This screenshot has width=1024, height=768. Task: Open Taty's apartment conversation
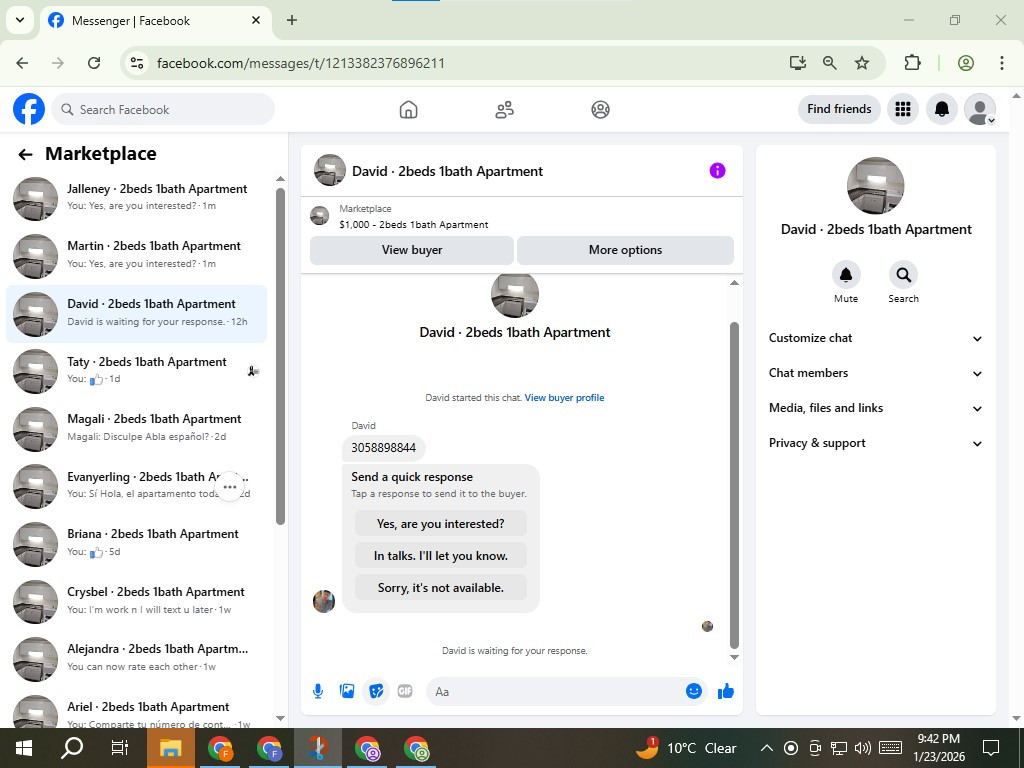(x=136, y=371)
